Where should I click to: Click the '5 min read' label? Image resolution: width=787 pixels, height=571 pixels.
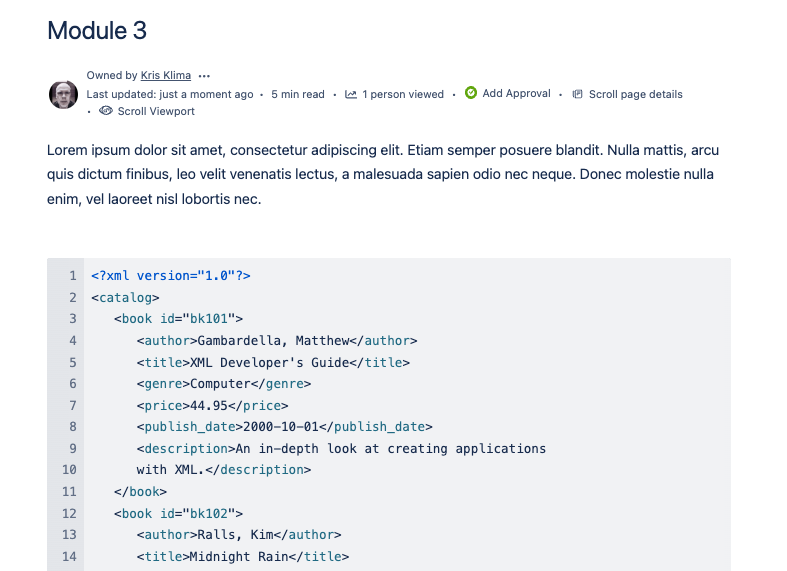tap(298, 94)
